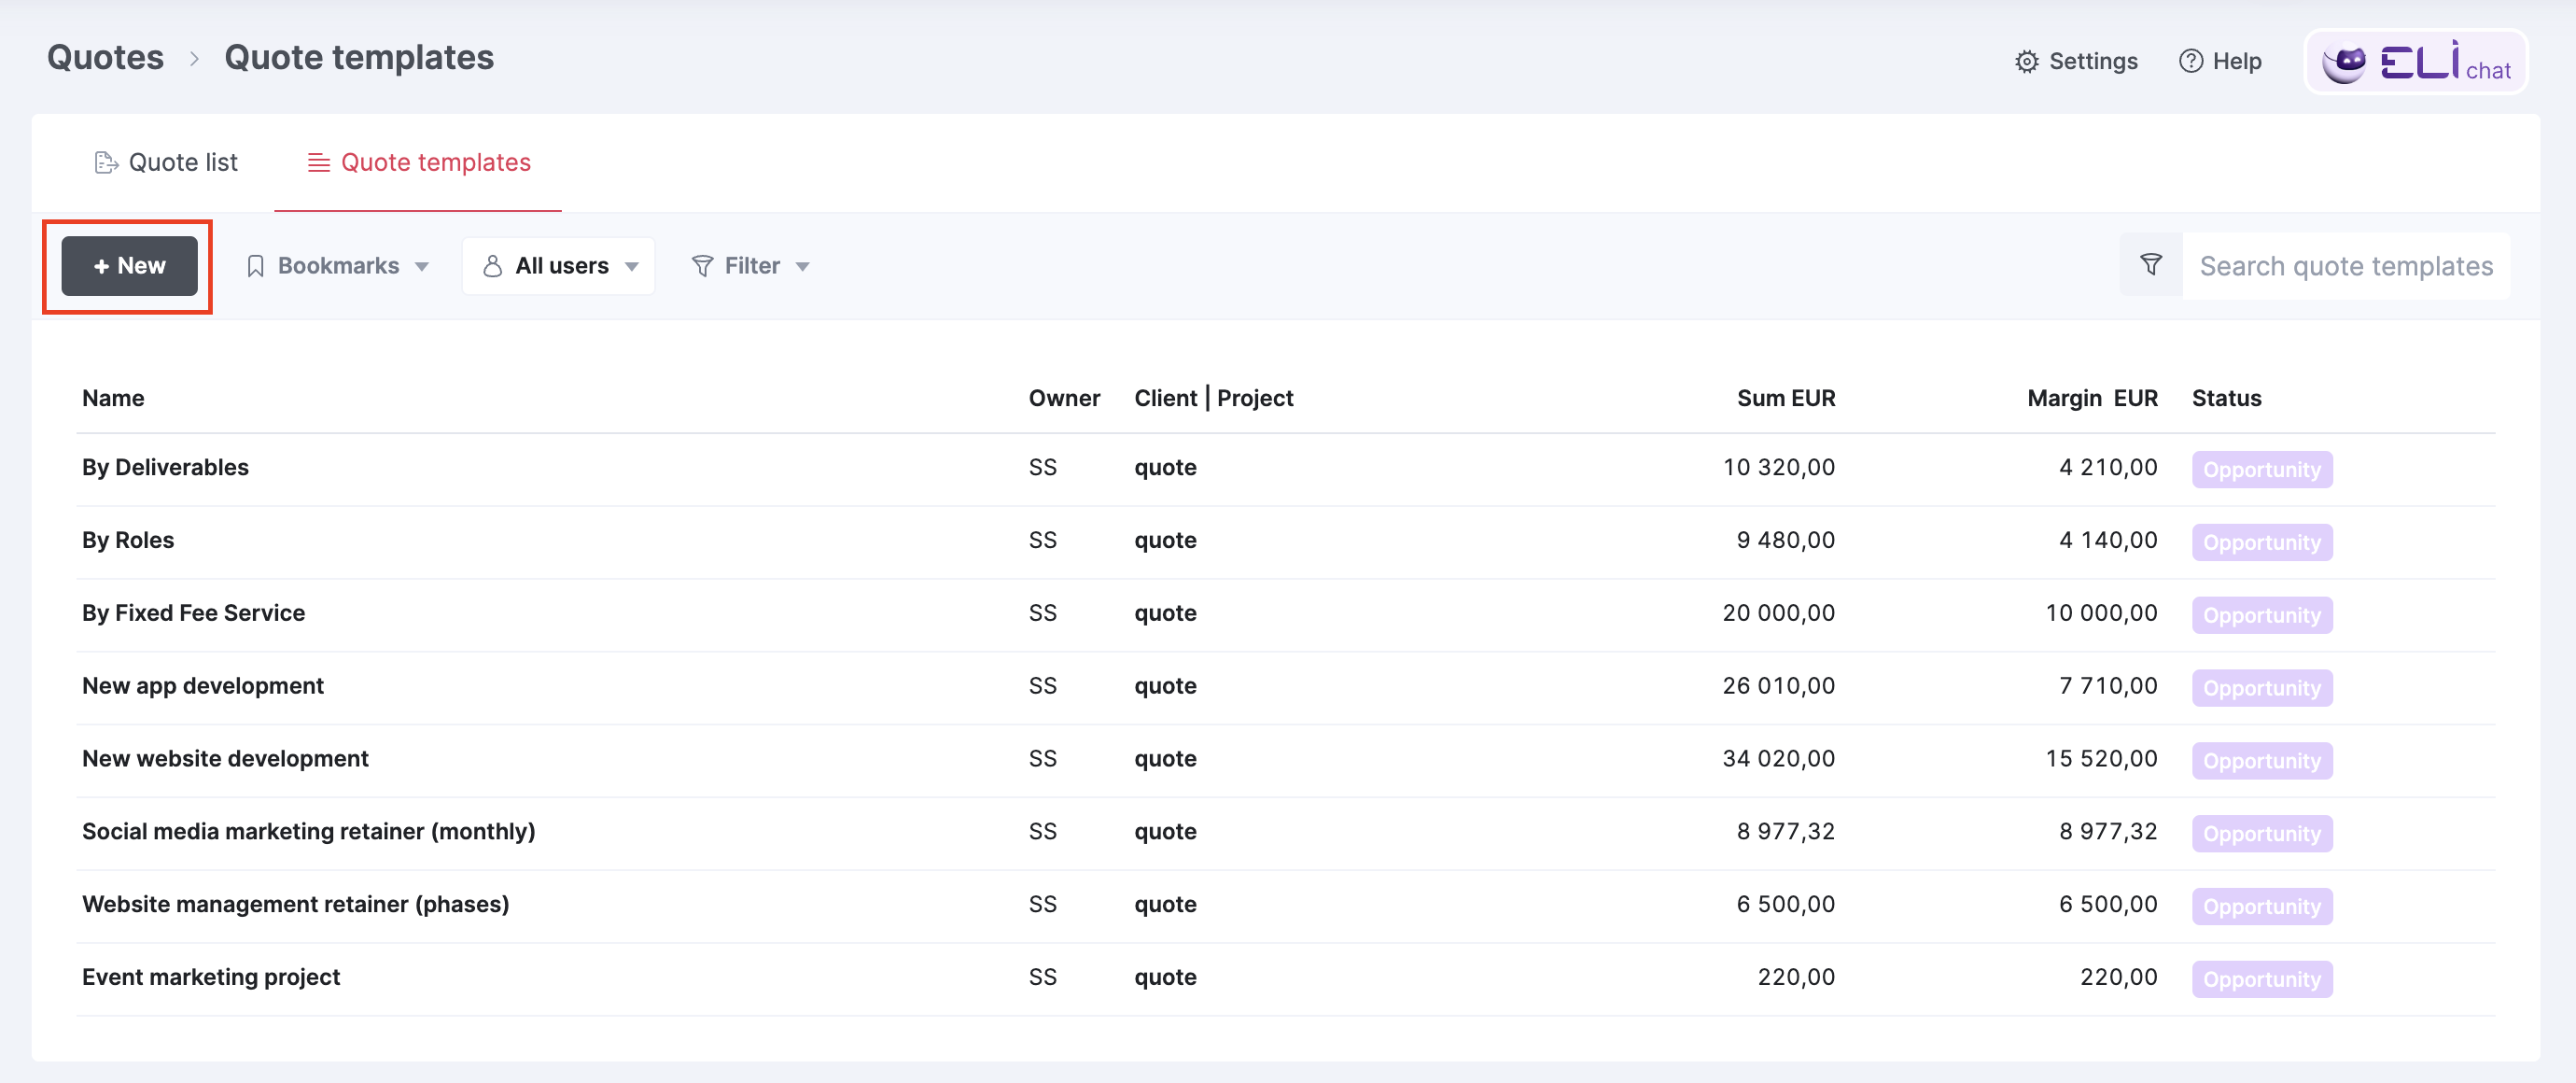
Task: Create a new template with New button
Action: tap(129, 266)
